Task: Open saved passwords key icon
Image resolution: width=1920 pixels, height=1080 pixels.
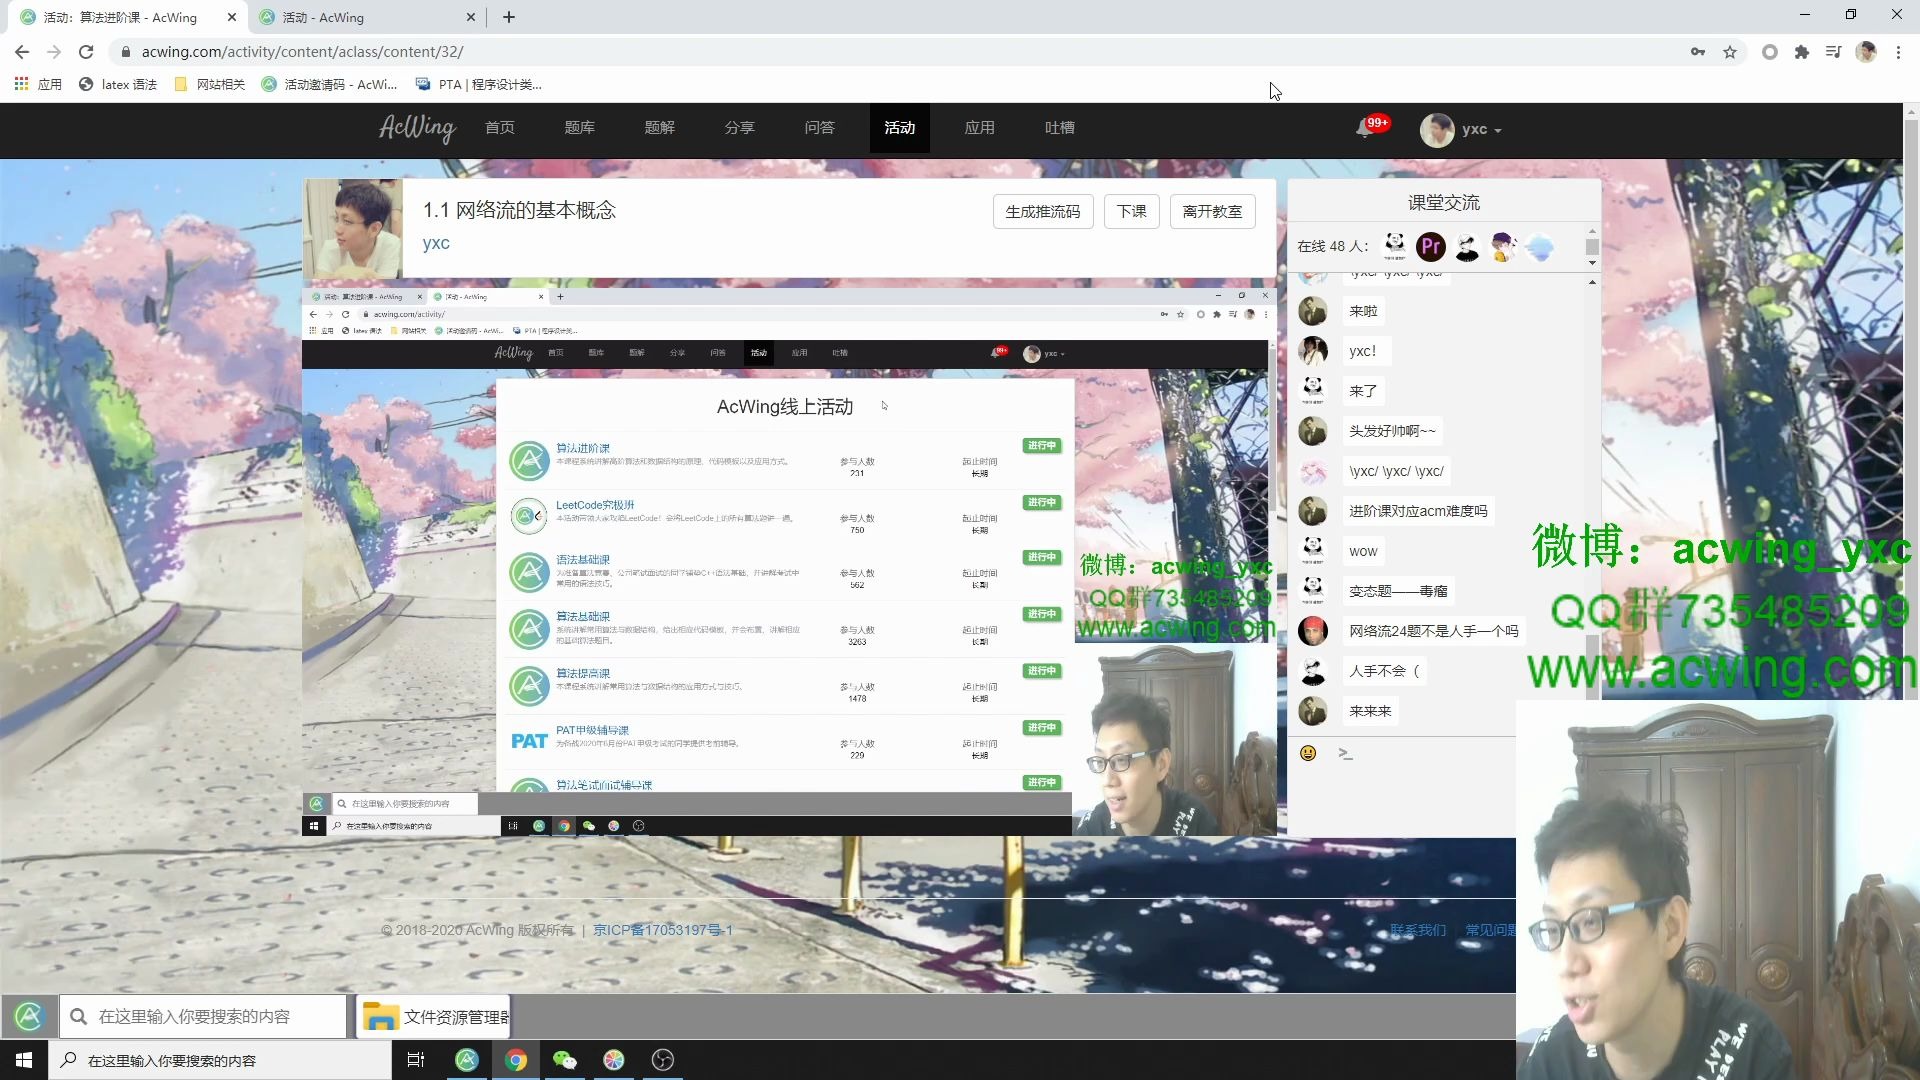Action: point(1698,52)
